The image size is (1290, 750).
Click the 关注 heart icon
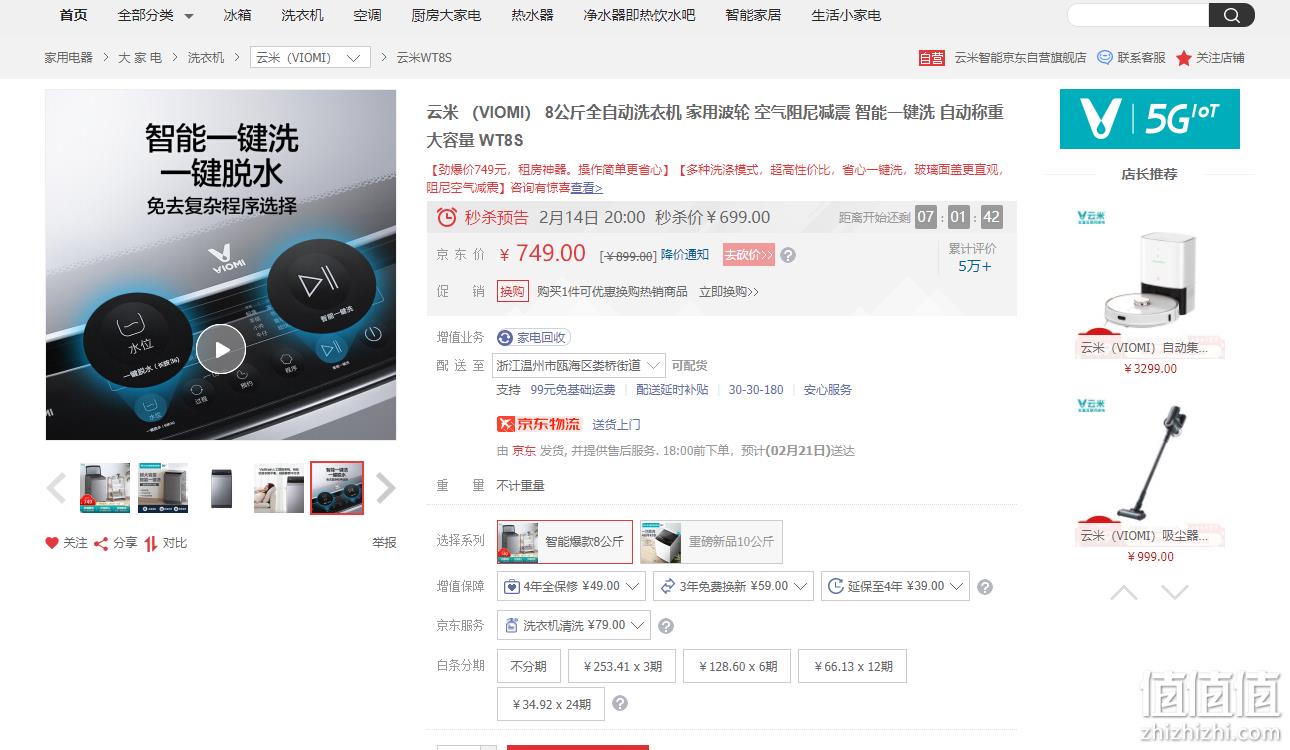[52, 543]
